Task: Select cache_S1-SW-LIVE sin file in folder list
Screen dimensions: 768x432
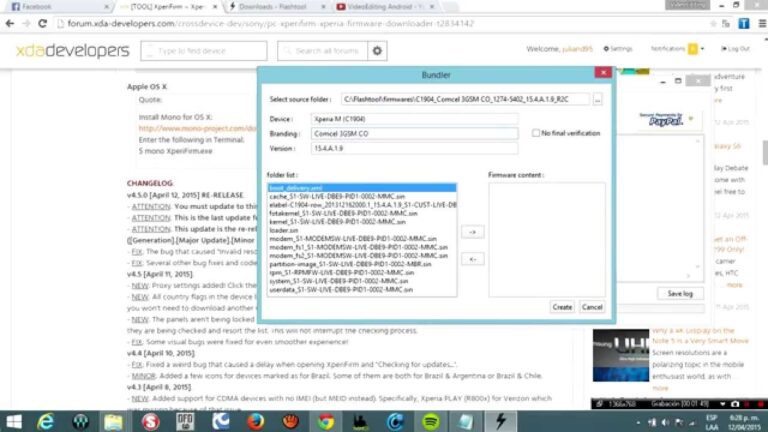Action: click(x=362, y=196)
